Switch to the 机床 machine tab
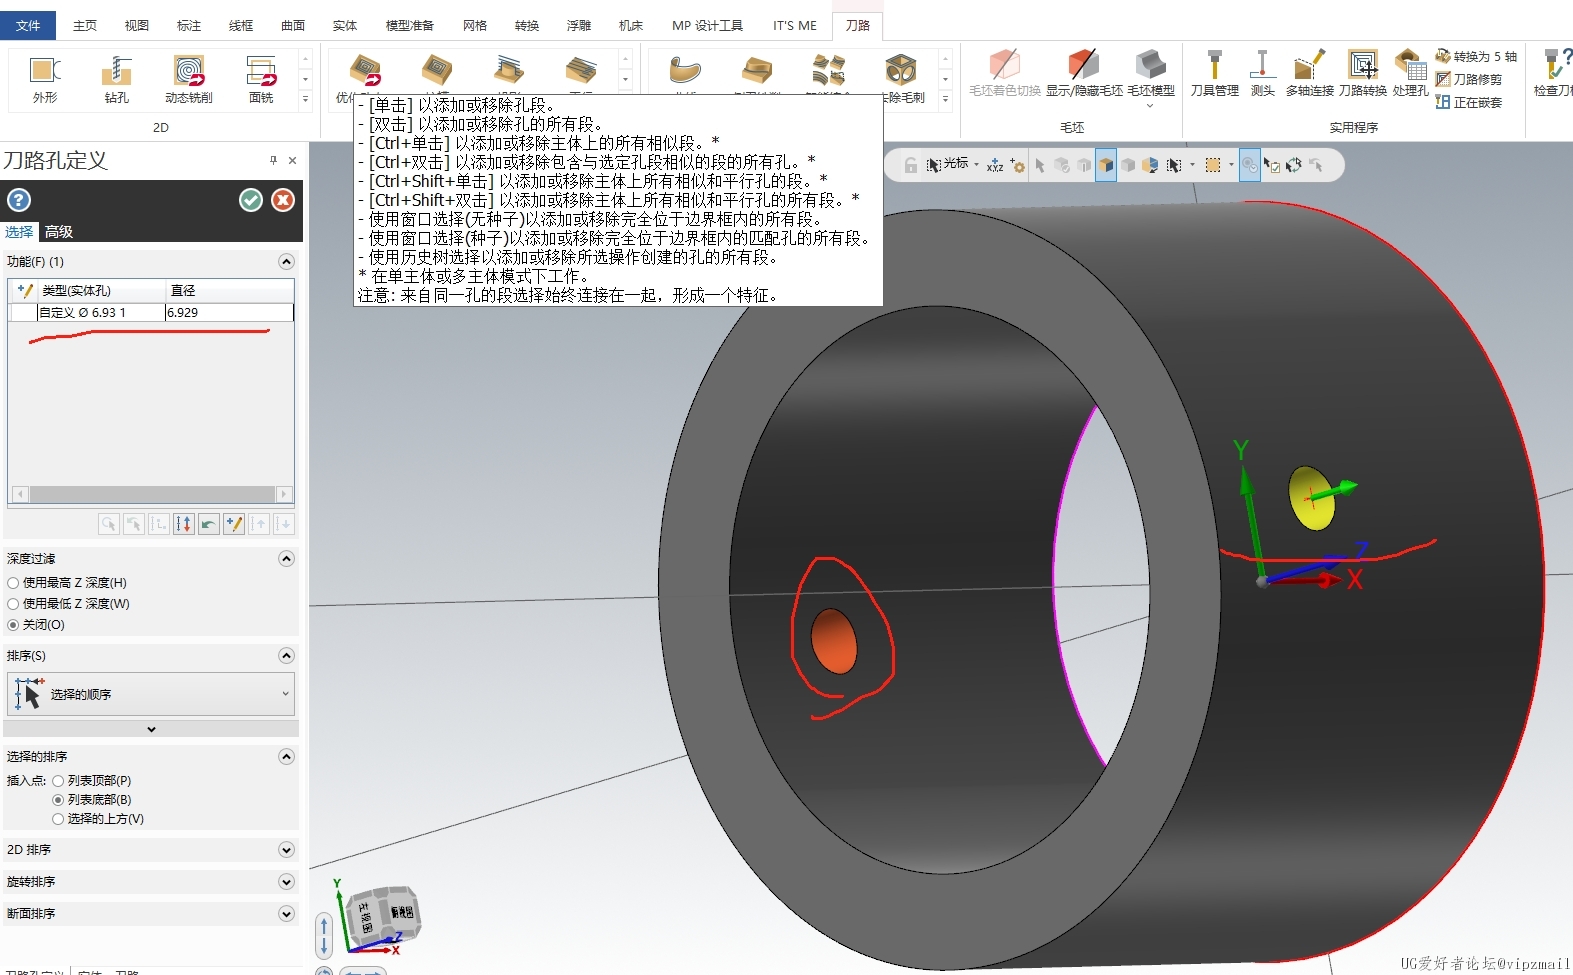Viewport: 1573px width, 975px height. pos(631,25)
